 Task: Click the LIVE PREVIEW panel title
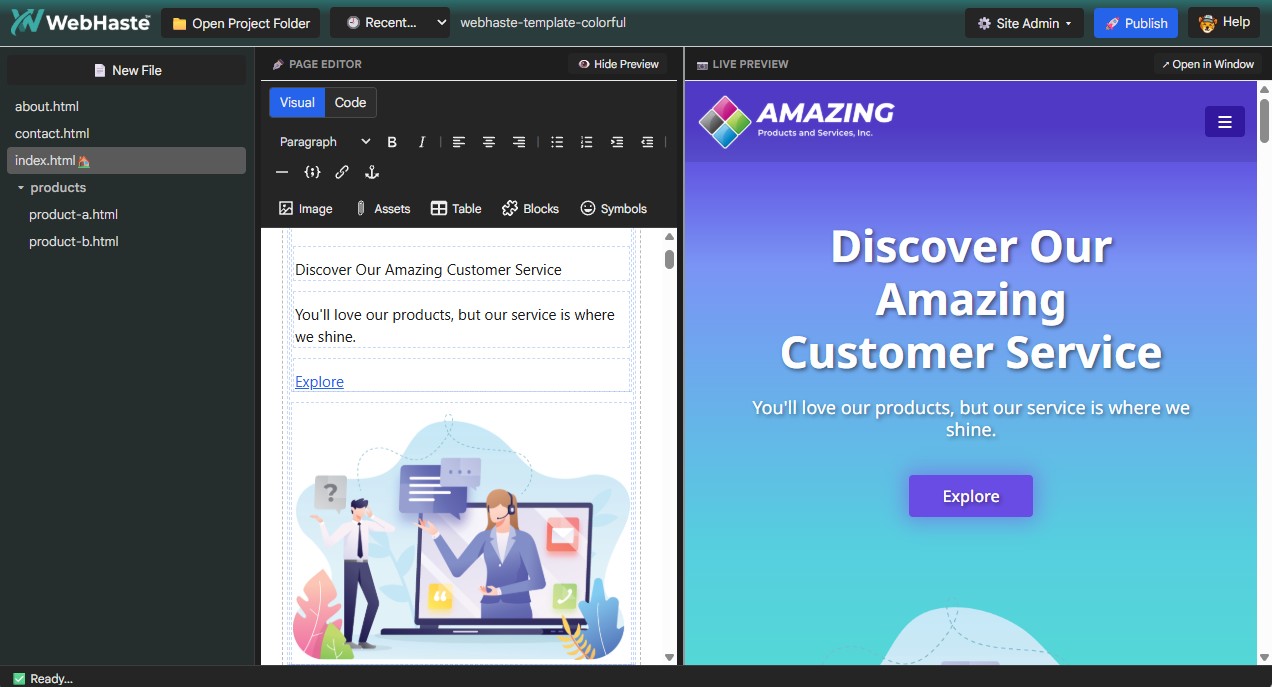tap(750, 64)
